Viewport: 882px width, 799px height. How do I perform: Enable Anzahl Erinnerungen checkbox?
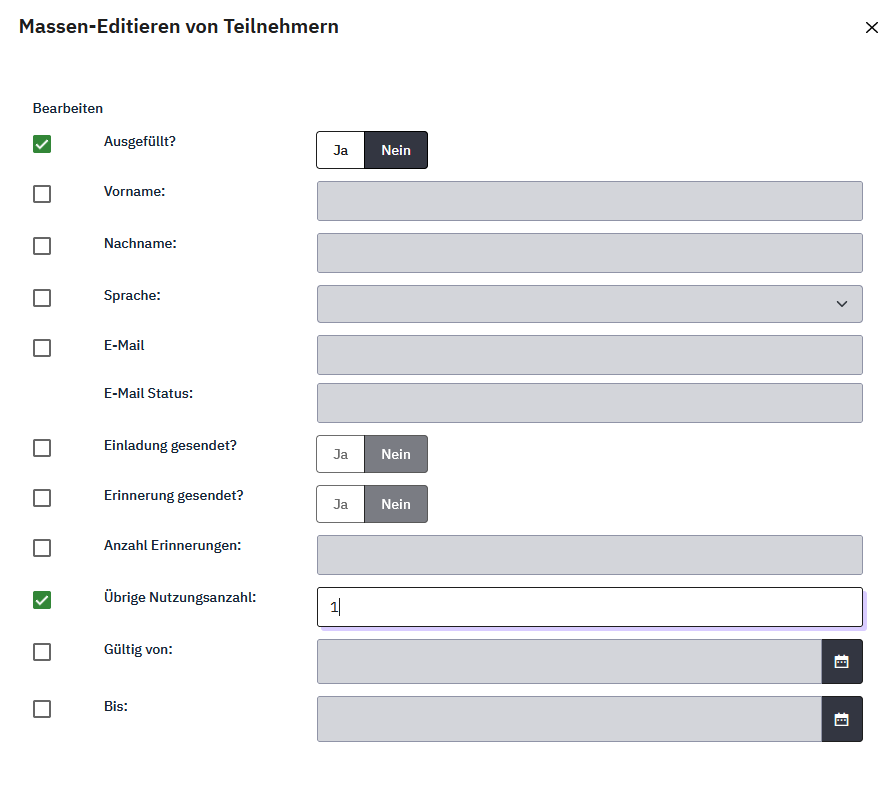pyautogui.click(x=42, y=548)
